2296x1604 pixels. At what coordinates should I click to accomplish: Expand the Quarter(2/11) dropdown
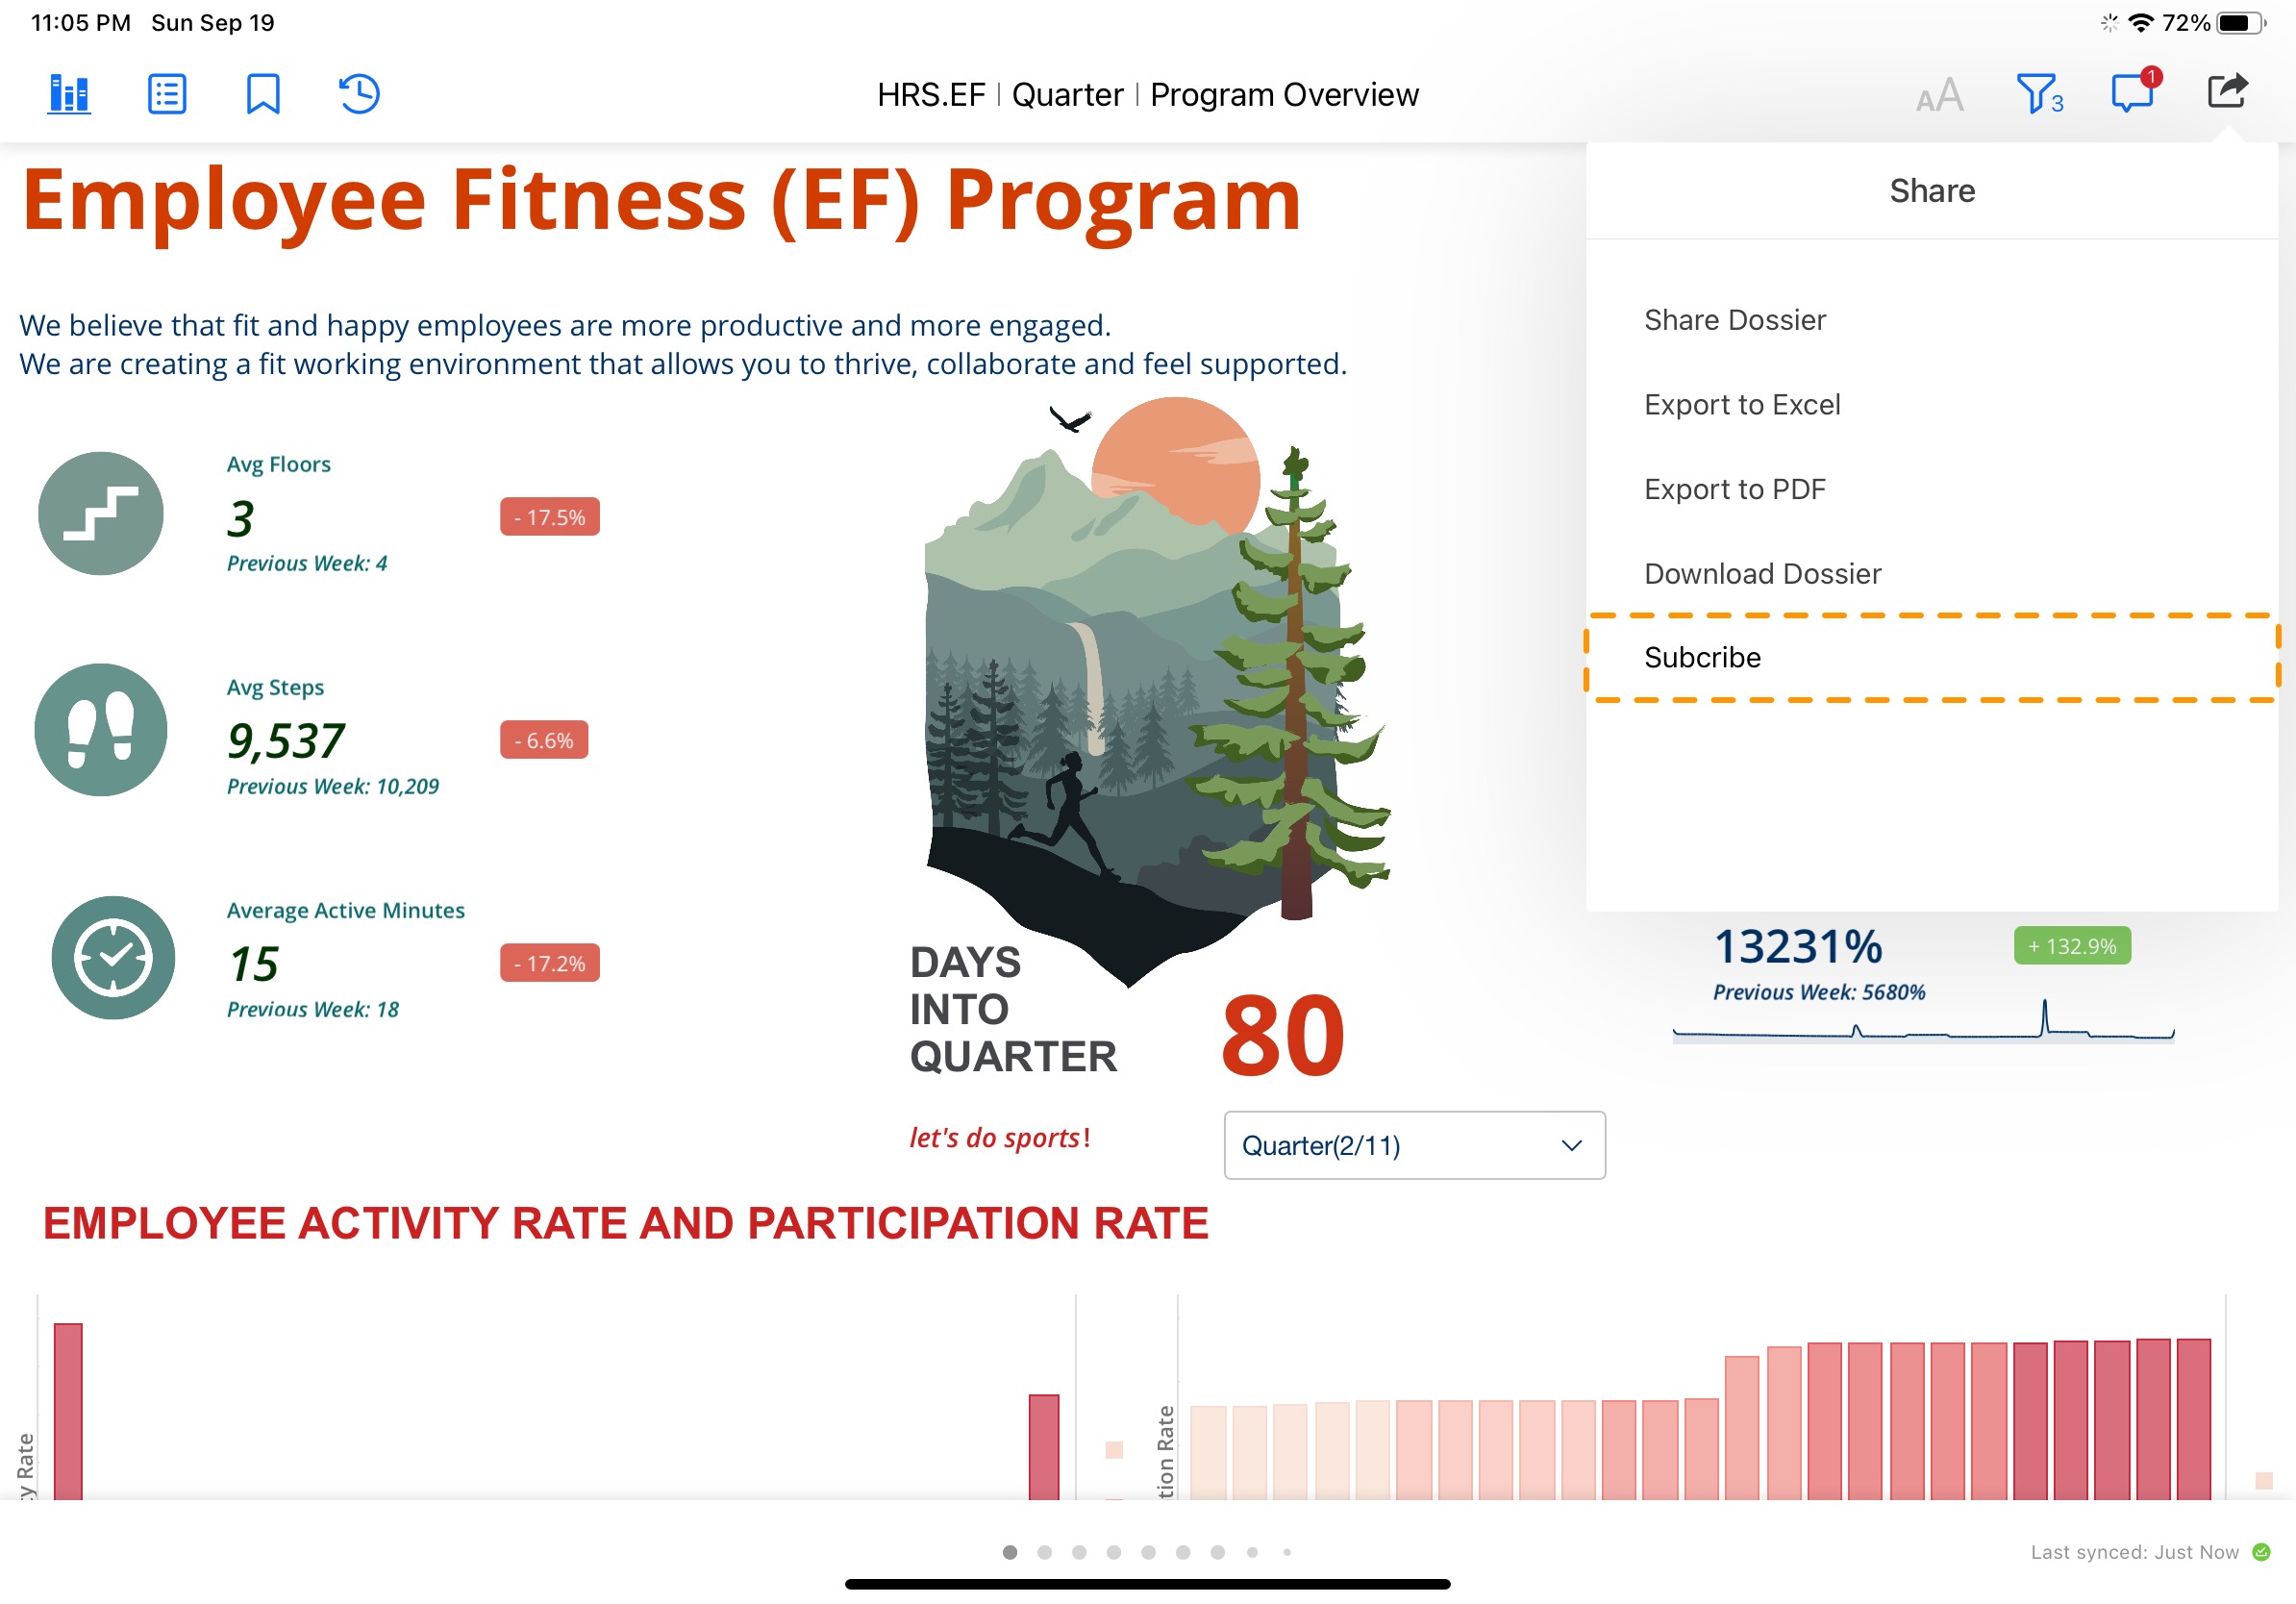(x=1414, y=1145)
